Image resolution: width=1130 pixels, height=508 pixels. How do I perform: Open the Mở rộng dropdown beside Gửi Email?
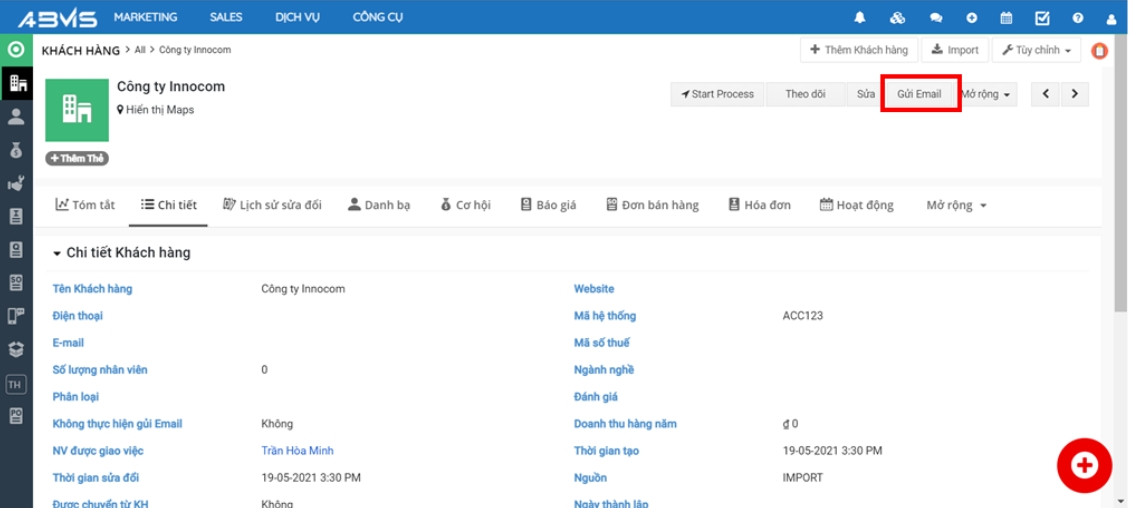pyautogui.click(x=986, y=94)
